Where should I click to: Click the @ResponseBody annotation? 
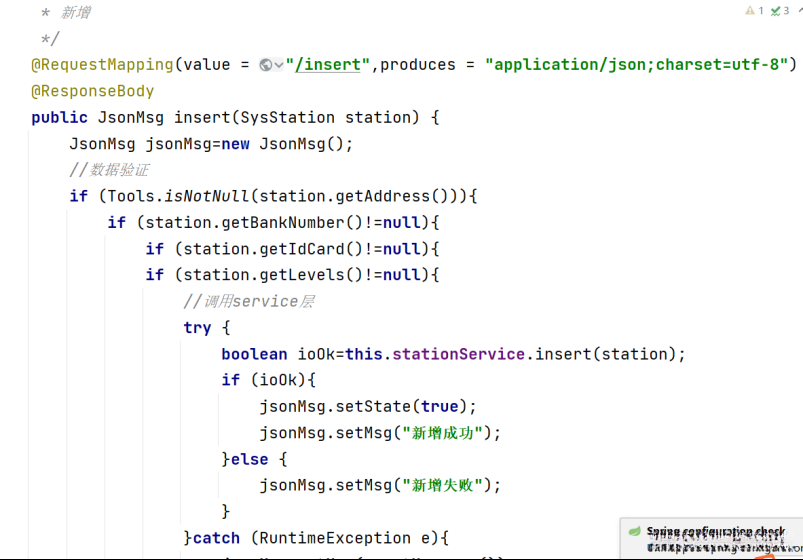[x=93, y=91]
